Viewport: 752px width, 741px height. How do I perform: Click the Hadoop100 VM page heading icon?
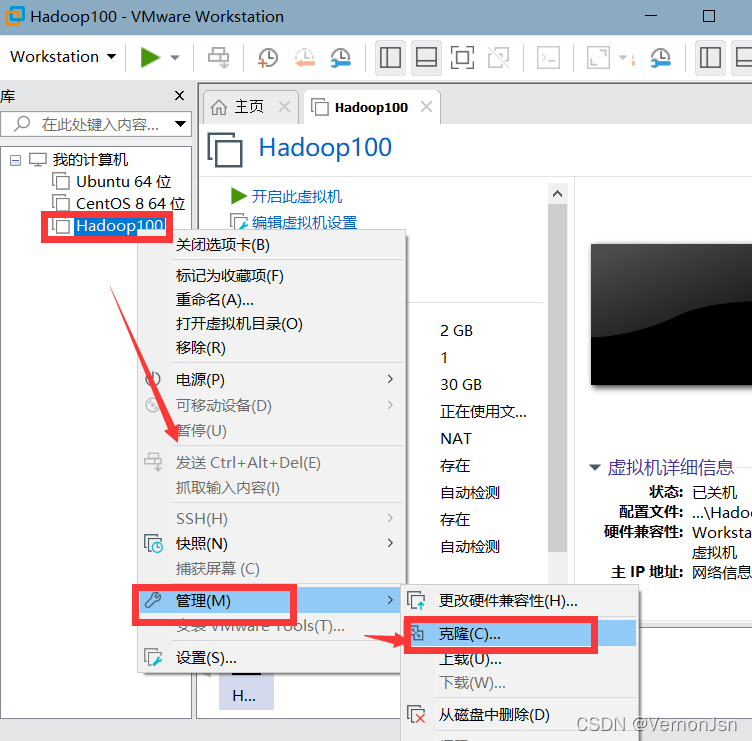coord(225,150)
